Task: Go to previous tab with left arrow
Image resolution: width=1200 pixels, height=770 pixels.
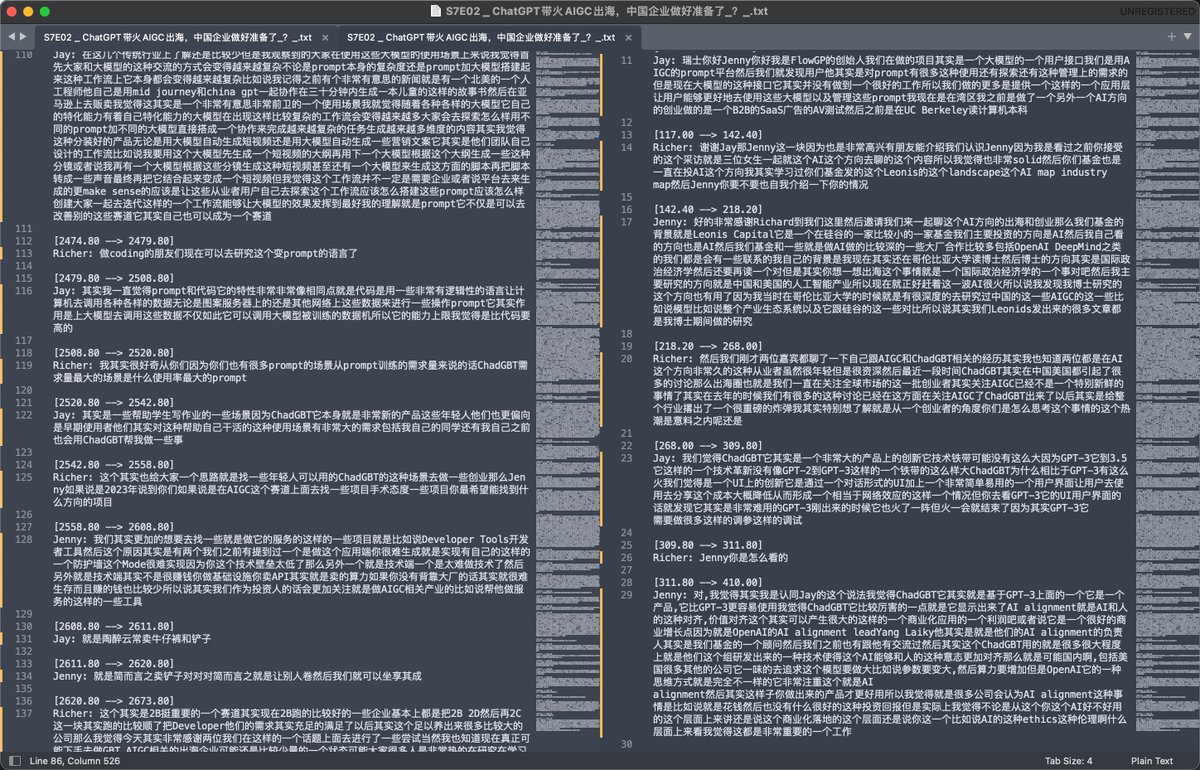Action: coord(11,36)
